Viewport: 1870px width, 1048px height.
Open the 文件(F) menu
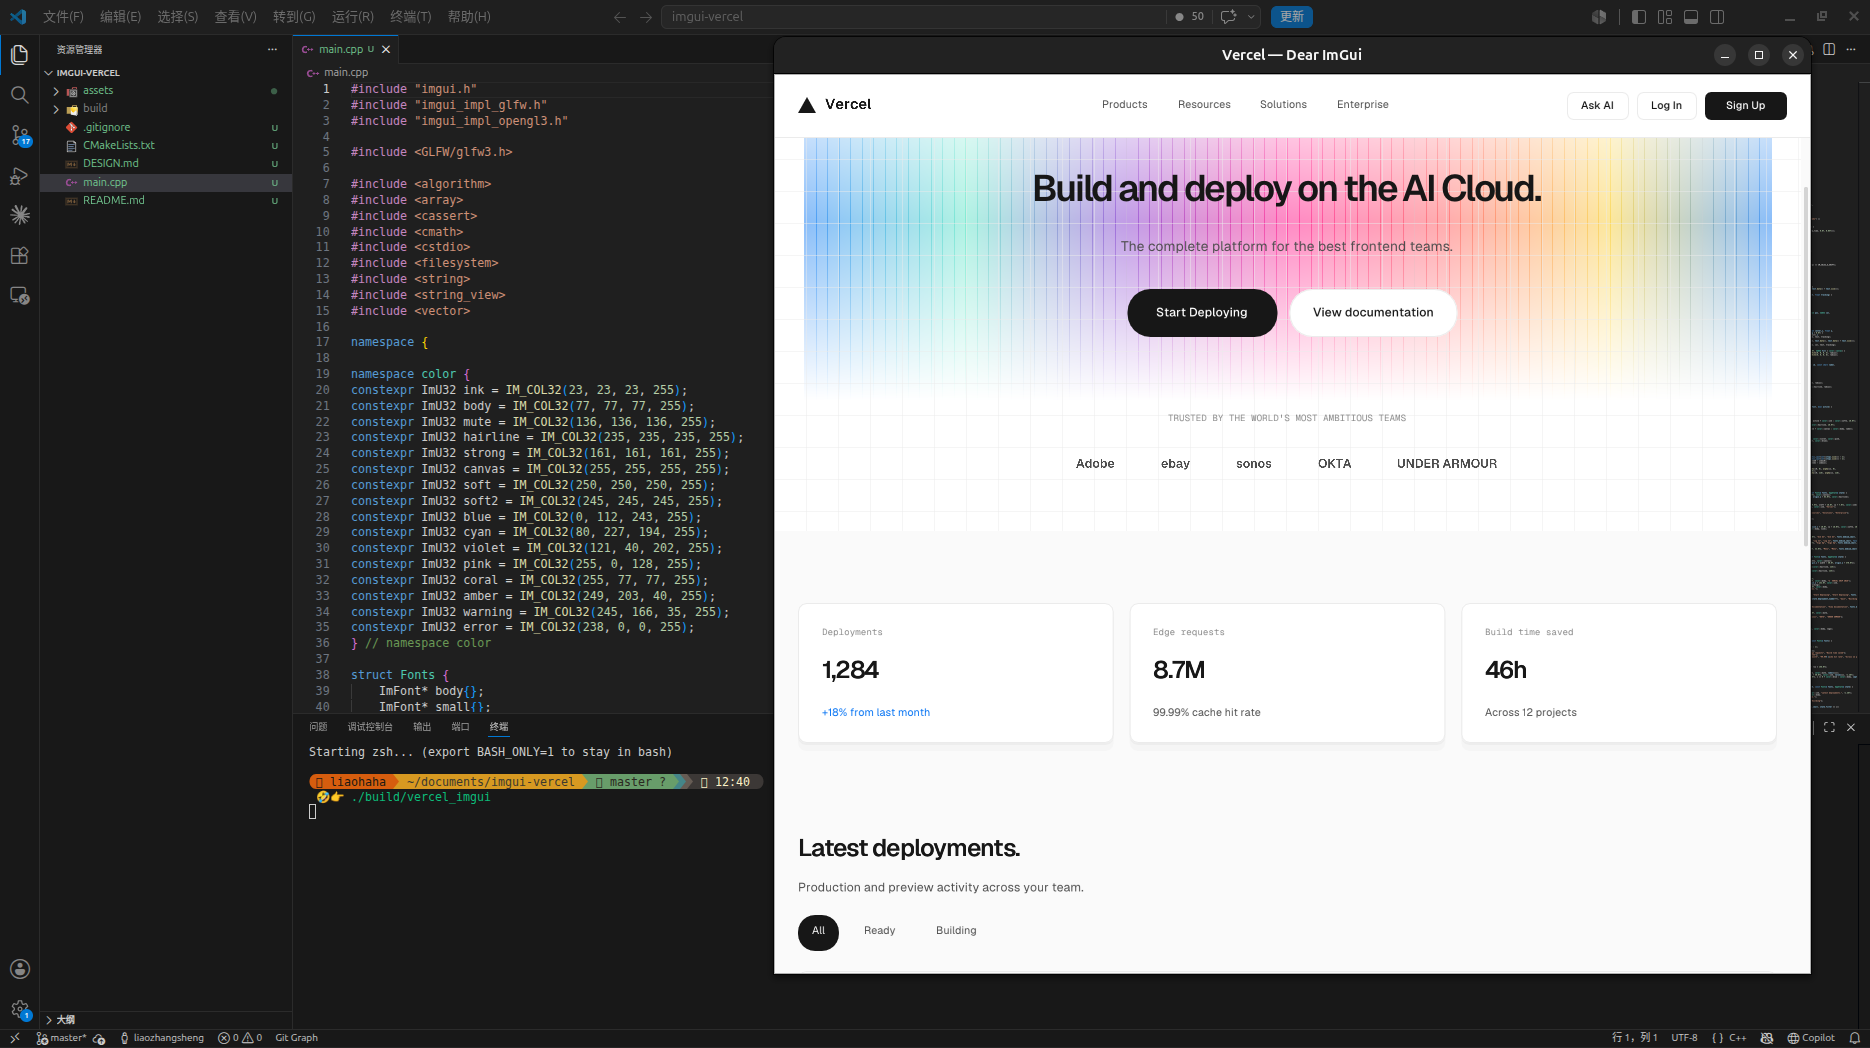click(x=64, y=17)
